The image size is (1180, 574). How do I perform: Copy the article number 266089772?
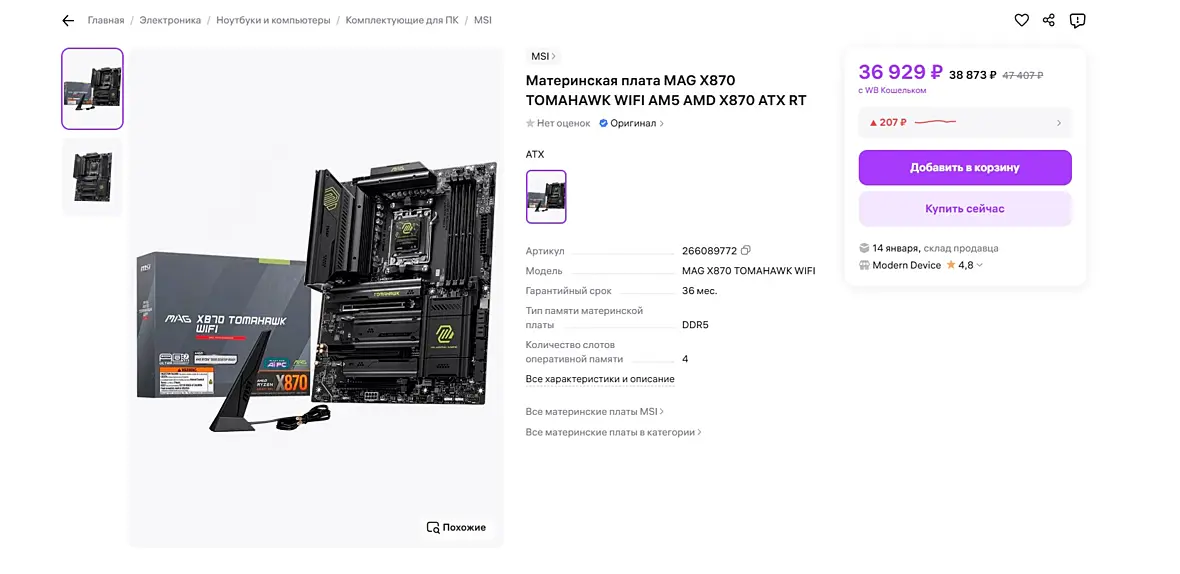tap(746, 251)
